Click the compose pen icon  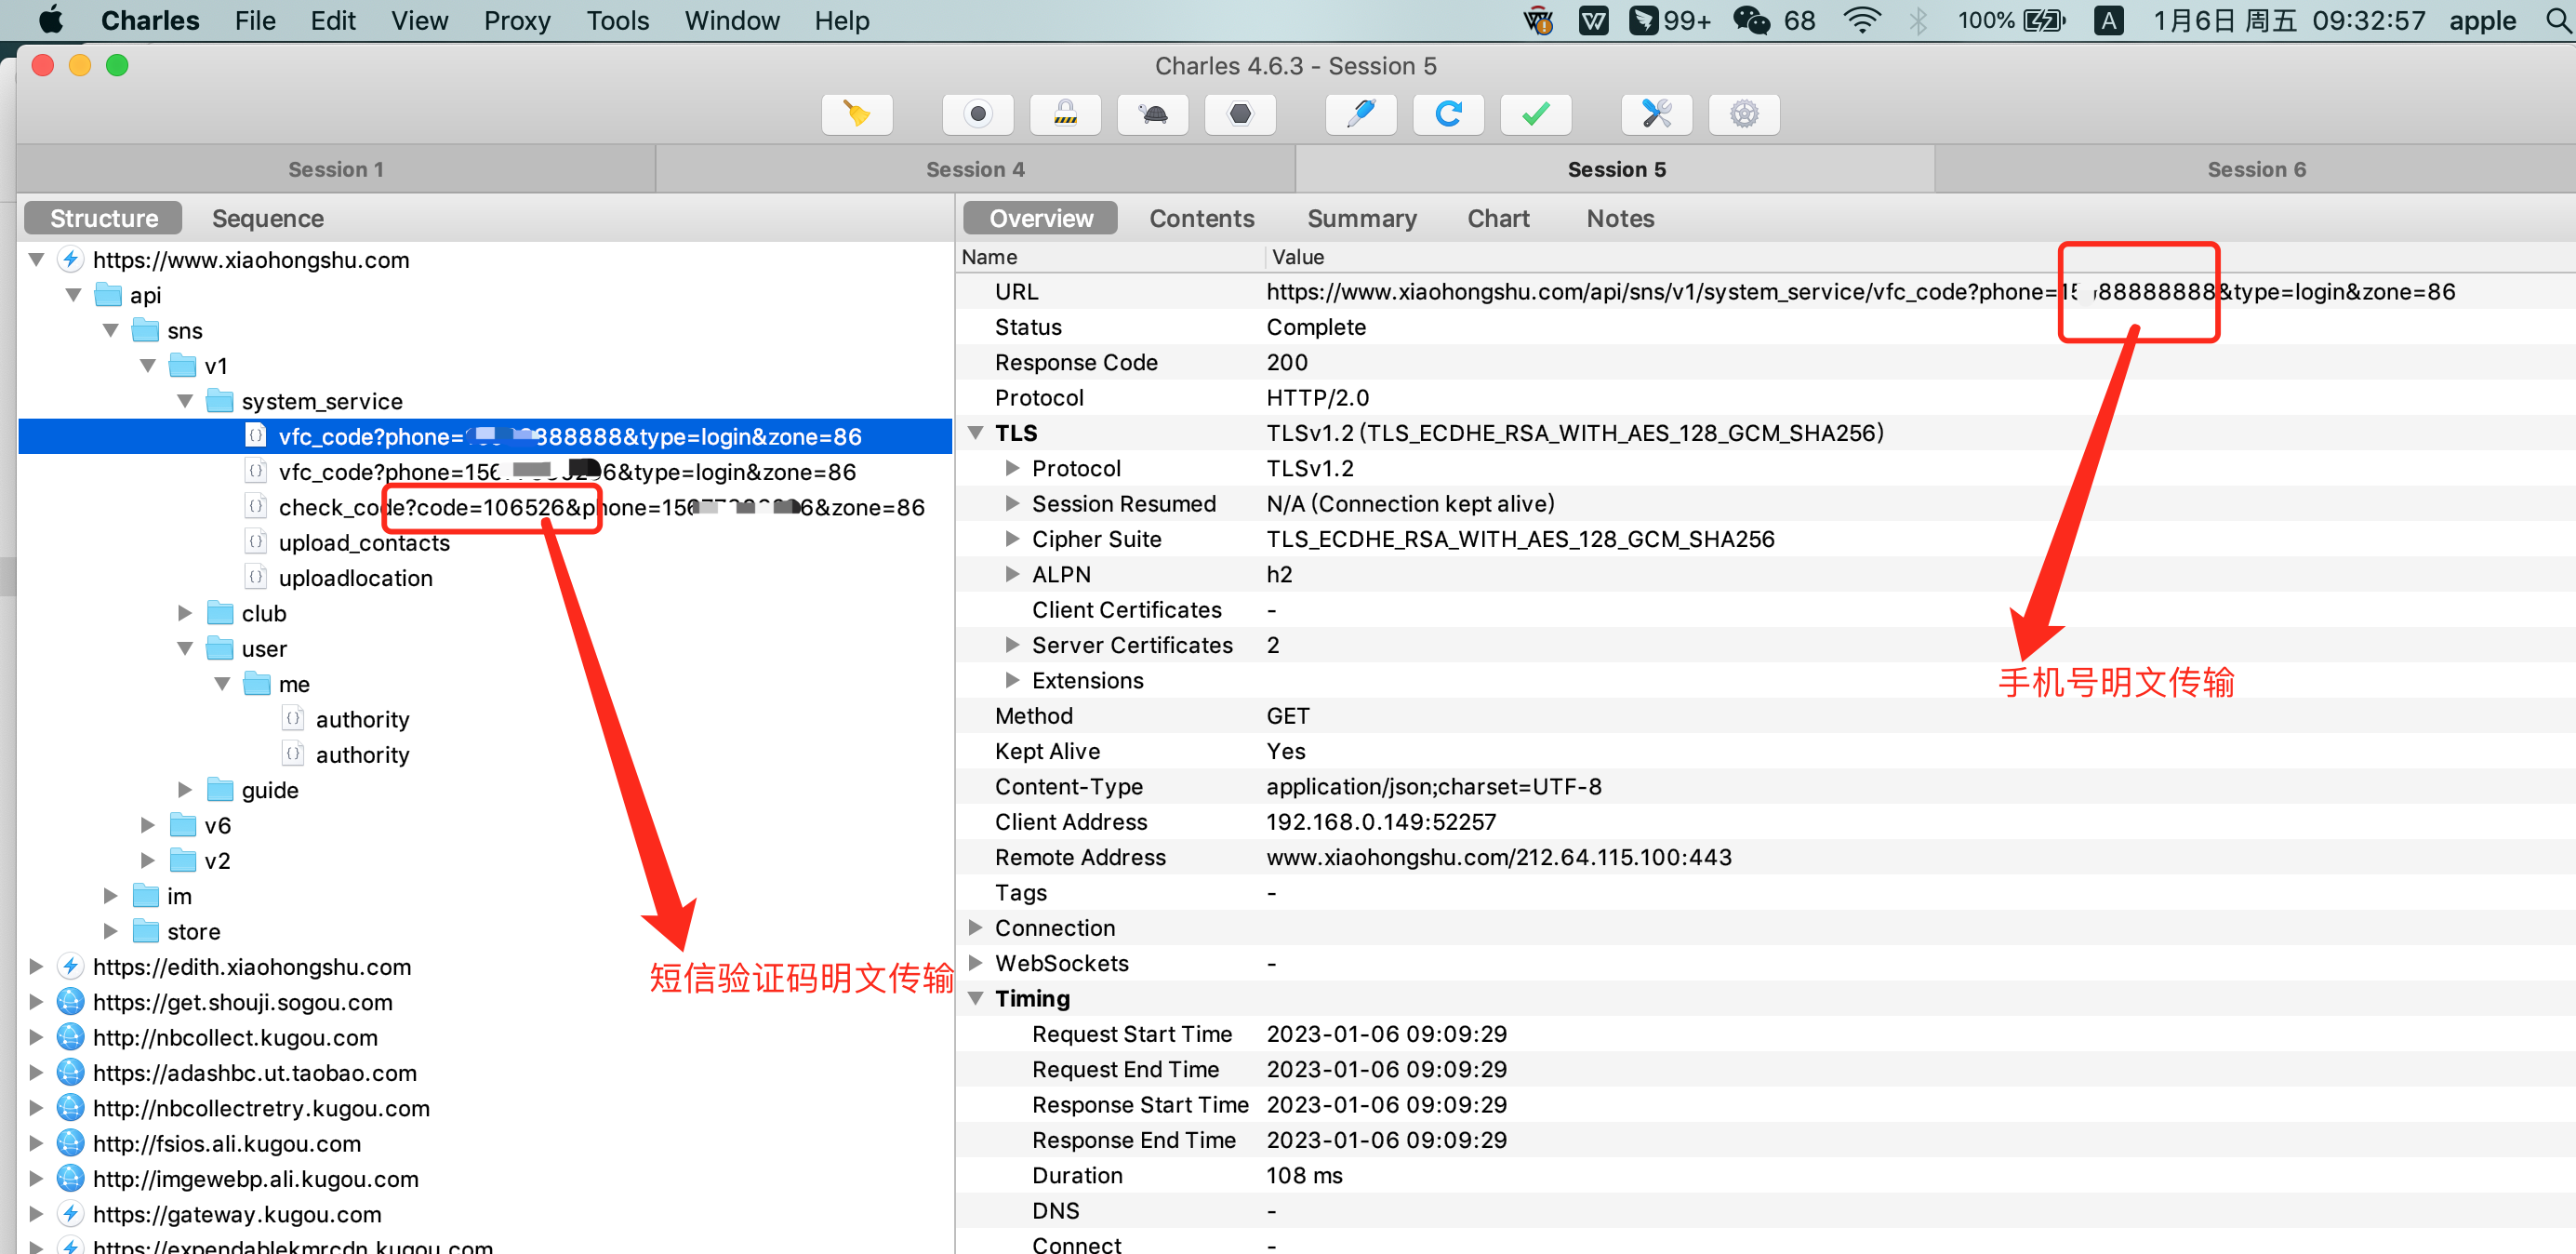click(x=1360, y=114)
